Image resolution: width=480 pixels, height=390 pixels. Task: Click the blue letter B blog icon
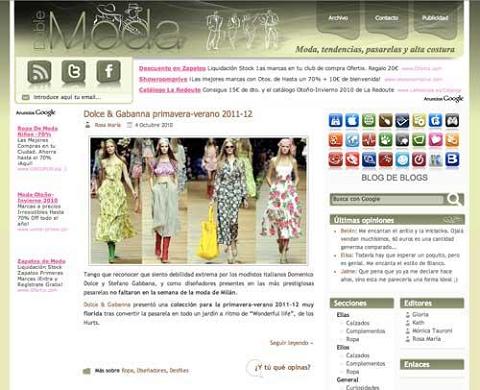pos(452,160)
